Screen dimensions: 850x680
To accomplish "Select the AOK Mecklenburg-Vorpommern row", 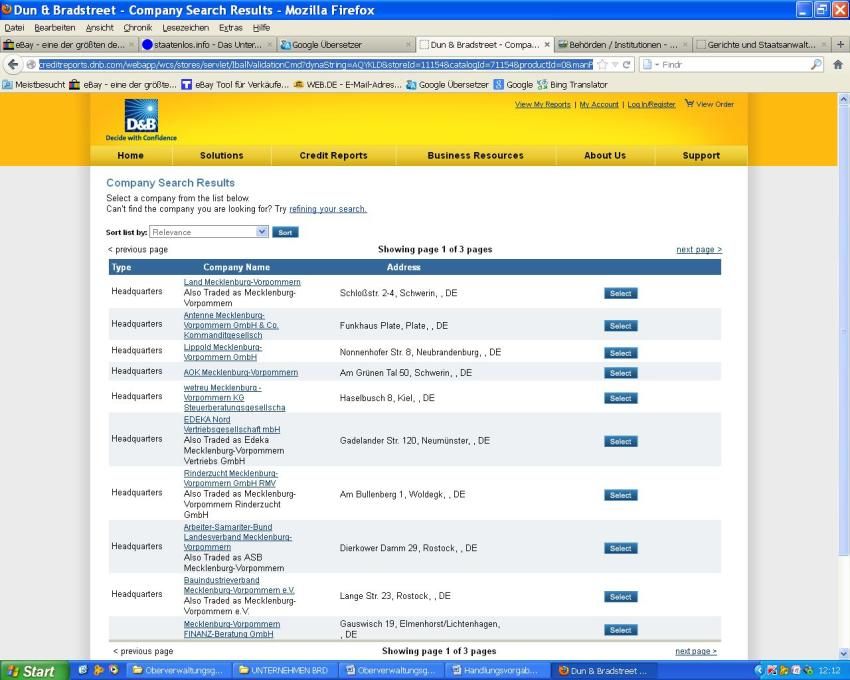I will click(621, 373).
